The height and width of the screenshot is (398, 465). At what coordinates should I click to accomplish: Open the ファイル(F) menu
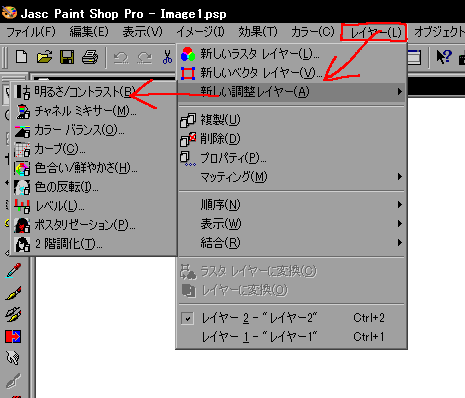coord(31,32)
